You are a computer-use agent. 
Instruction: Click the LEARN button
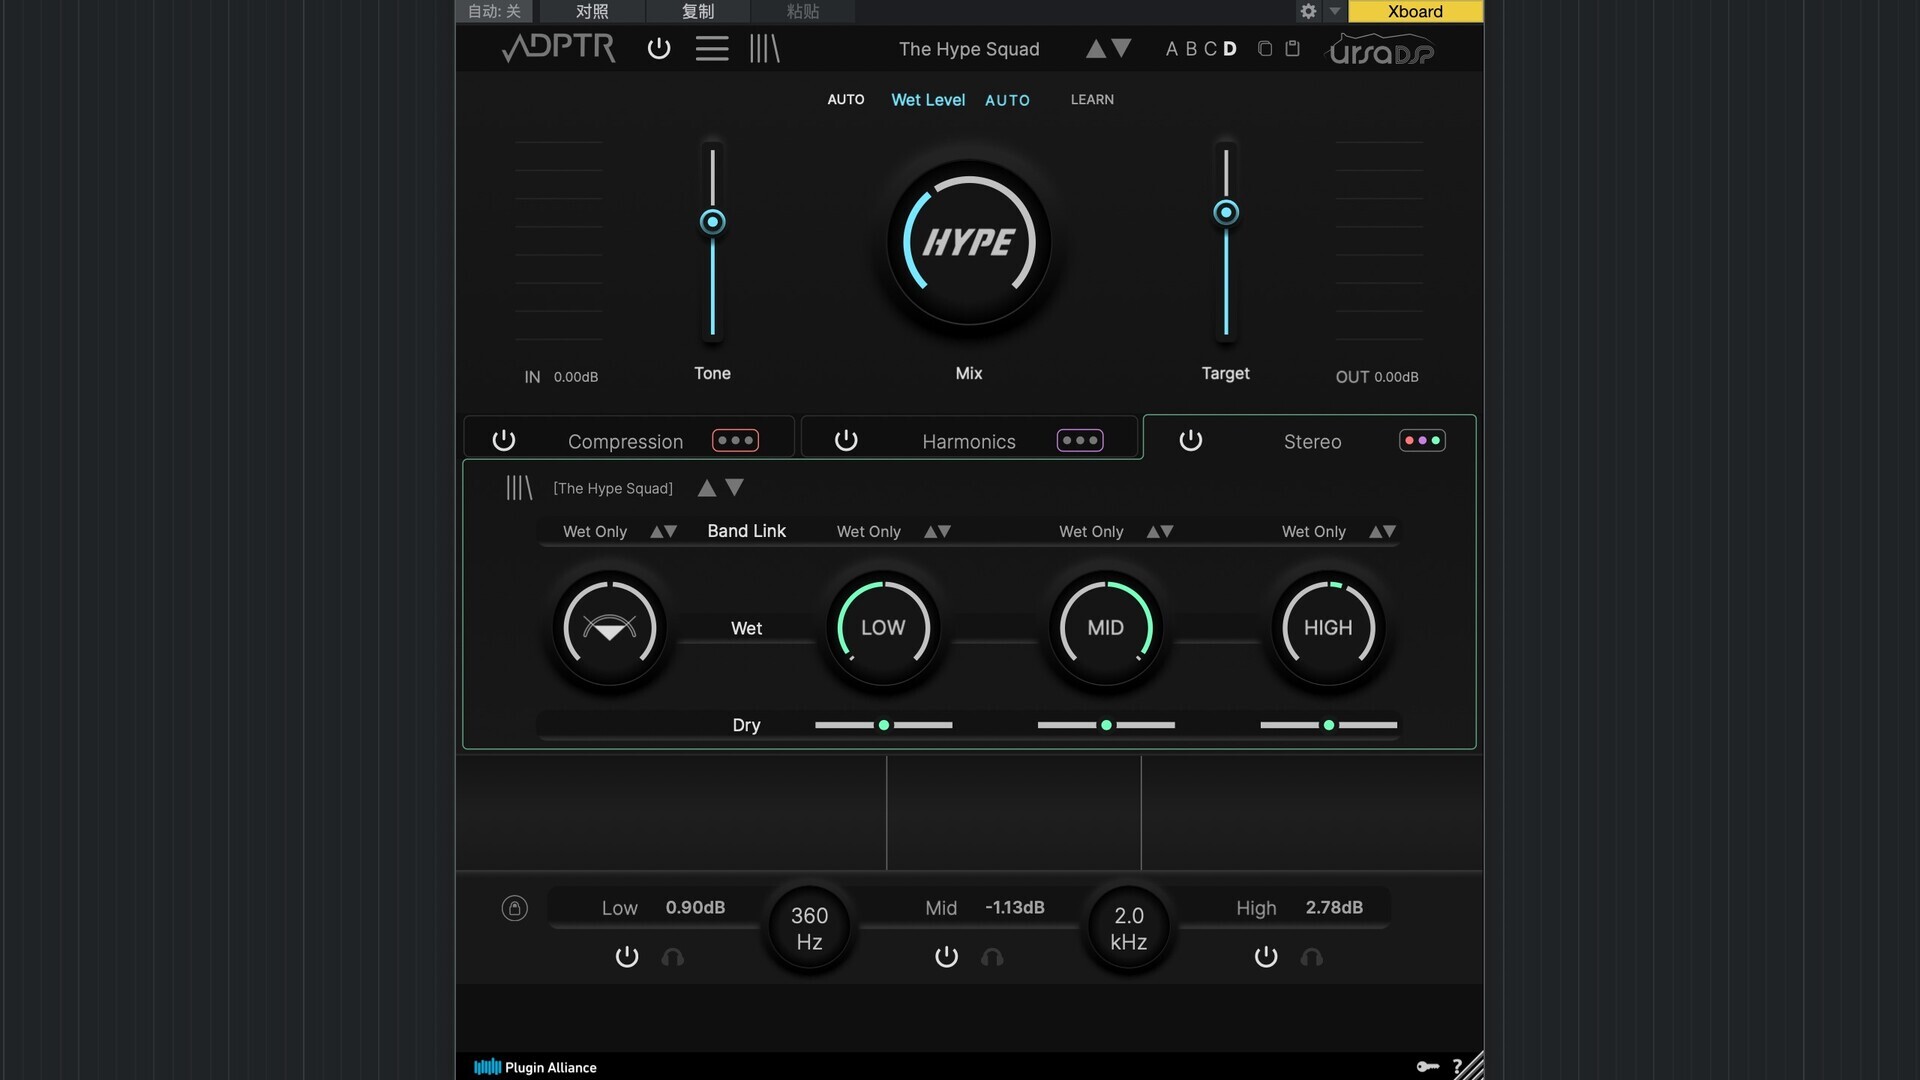click(x=1092, y=99)
